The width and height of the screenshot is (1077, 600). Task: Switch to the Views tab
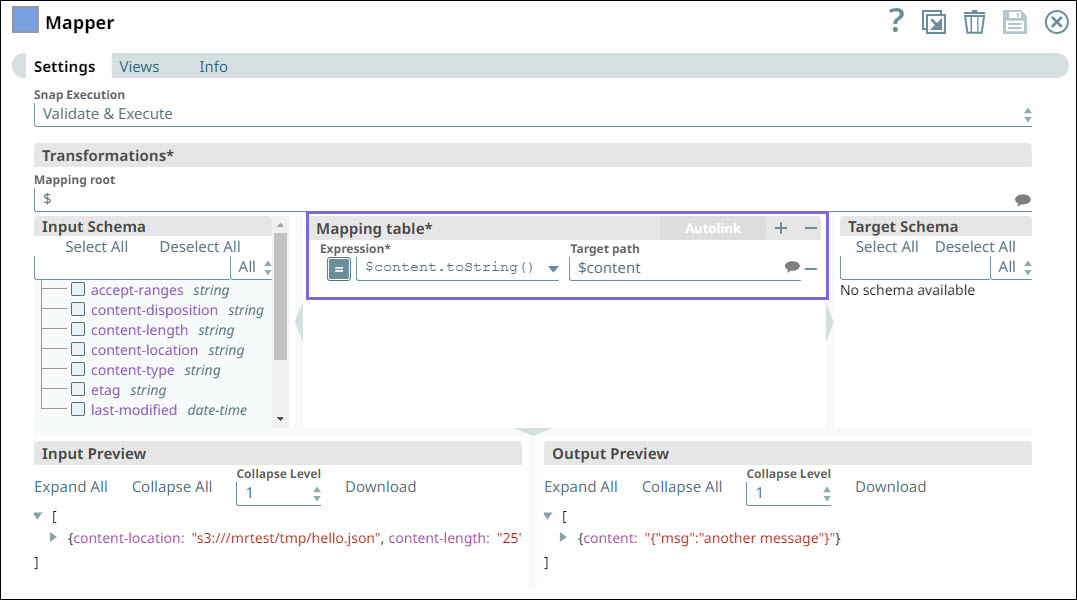(x=139, y=66)
